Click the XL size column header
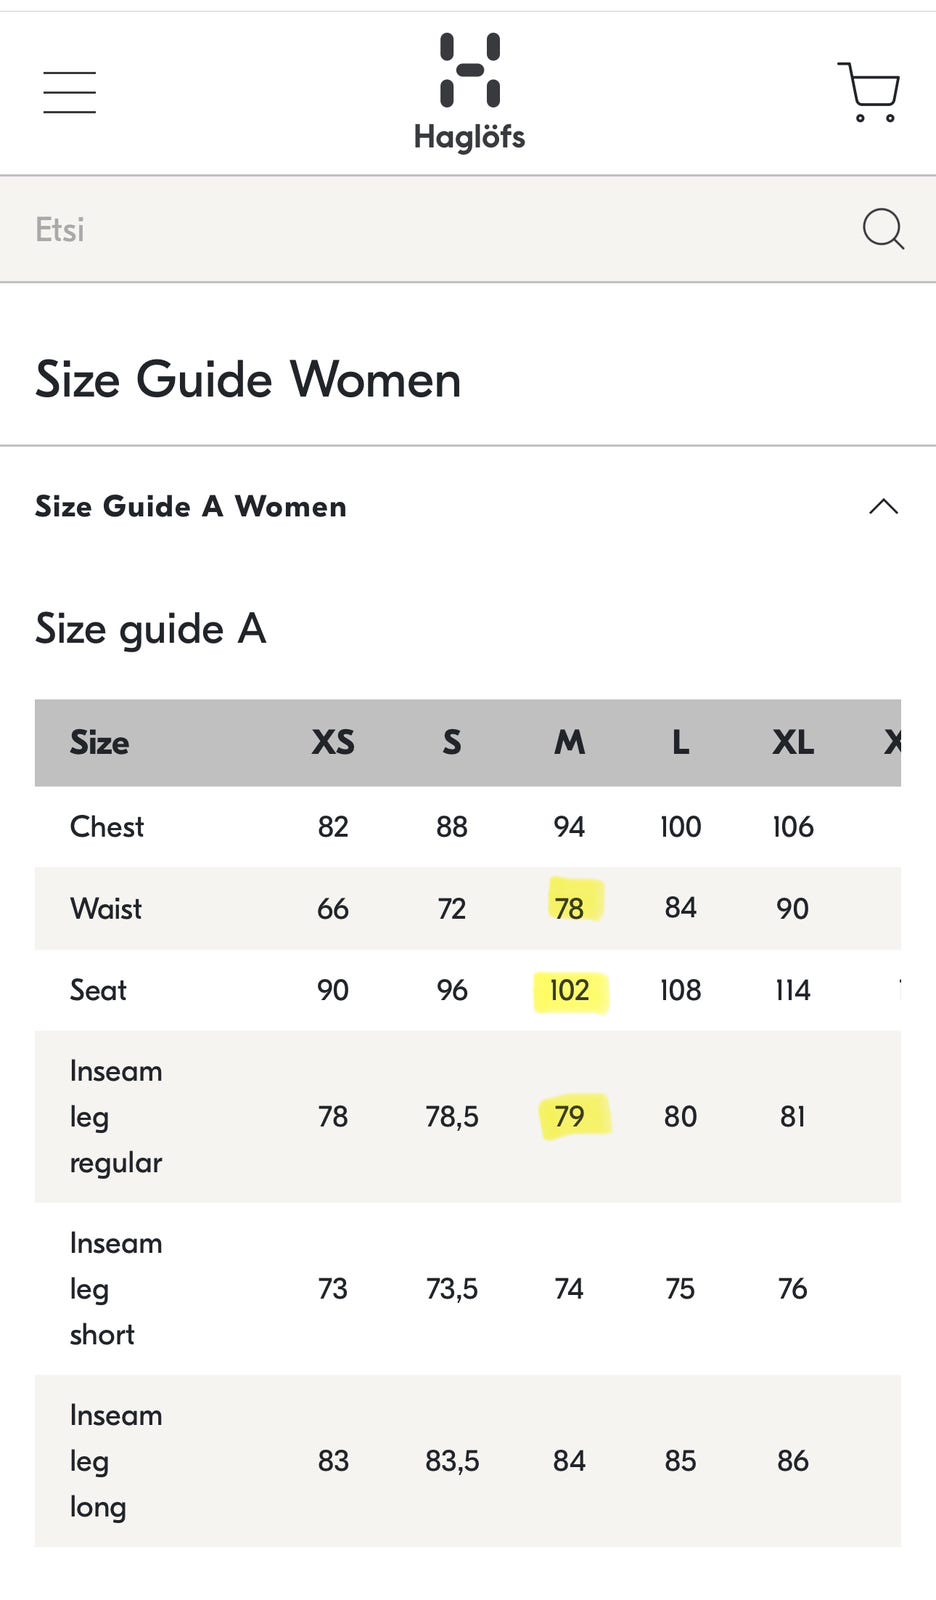The width and height of the screenshot is (936, 1600). click(x=792, y=742)
